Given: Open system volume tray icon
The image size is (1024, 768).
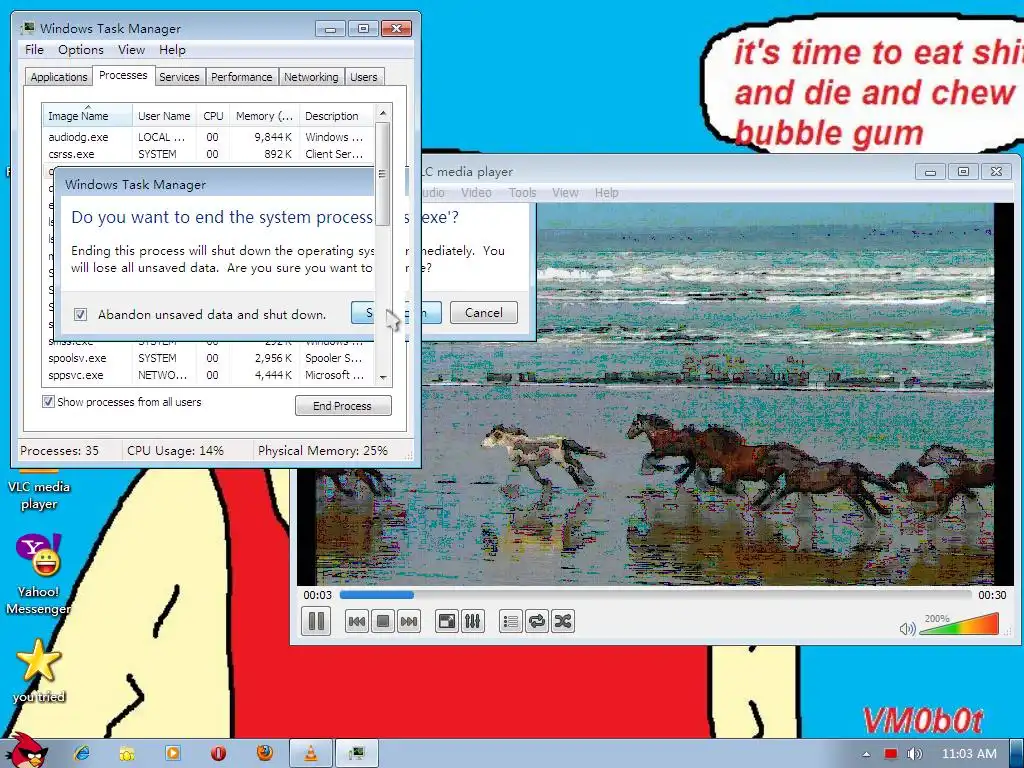Looking at the screenshot, I should (914, 754).
